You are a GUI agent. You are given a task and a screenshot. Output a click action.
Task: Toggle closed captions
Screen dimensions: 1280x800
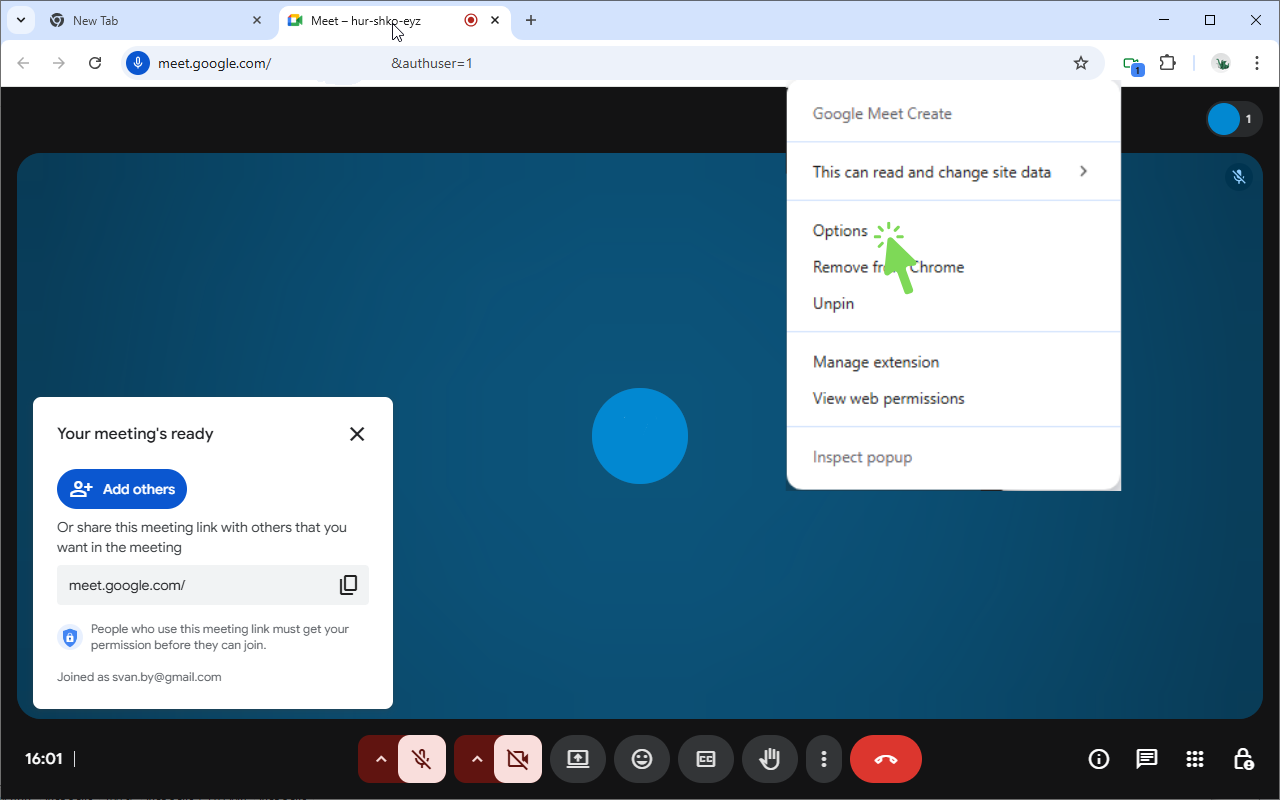coord(706,759)
